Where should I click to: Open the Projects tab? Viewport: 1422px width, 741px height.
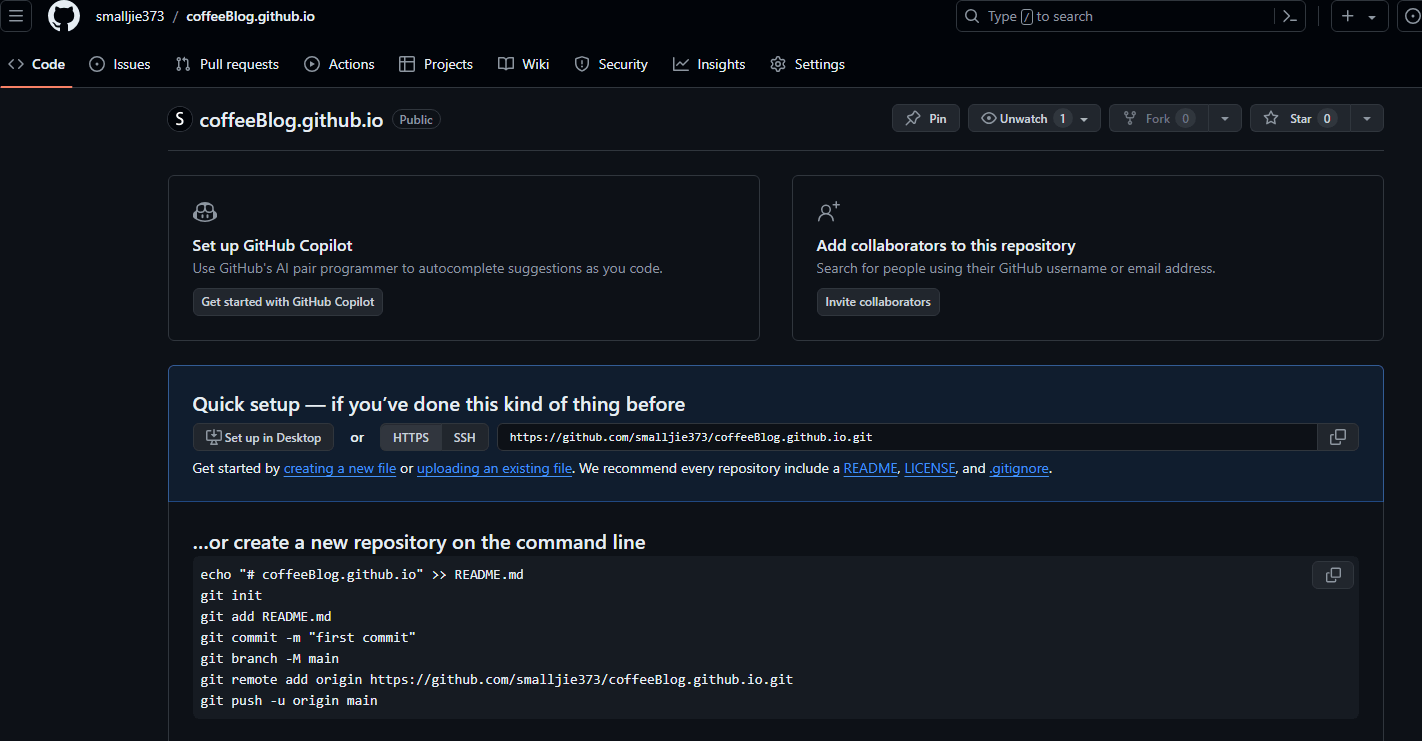pos(436,64)
